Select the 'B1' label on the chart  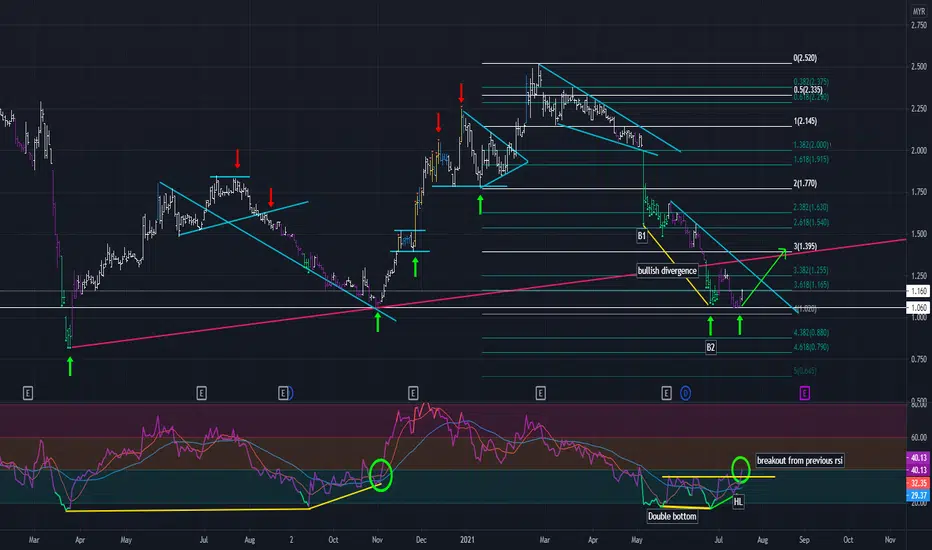pyautogui.click(x=641, y=236)
